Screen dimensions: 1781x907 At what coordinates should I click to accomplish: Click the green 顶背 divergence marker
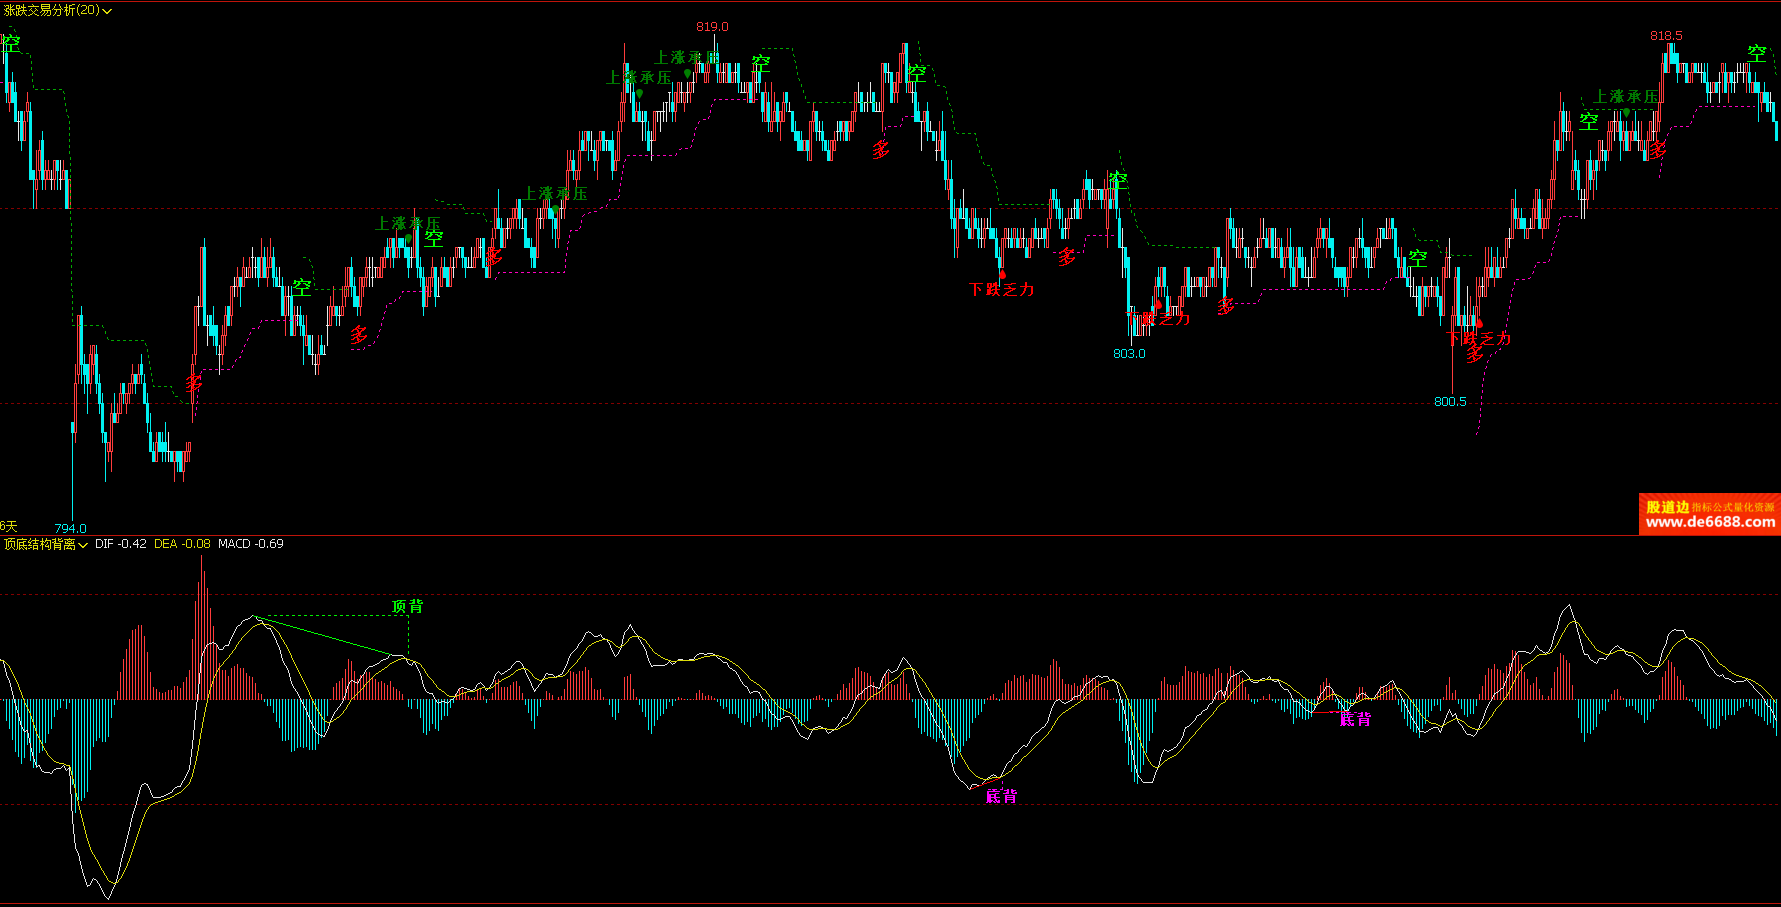tap(408, 607)
